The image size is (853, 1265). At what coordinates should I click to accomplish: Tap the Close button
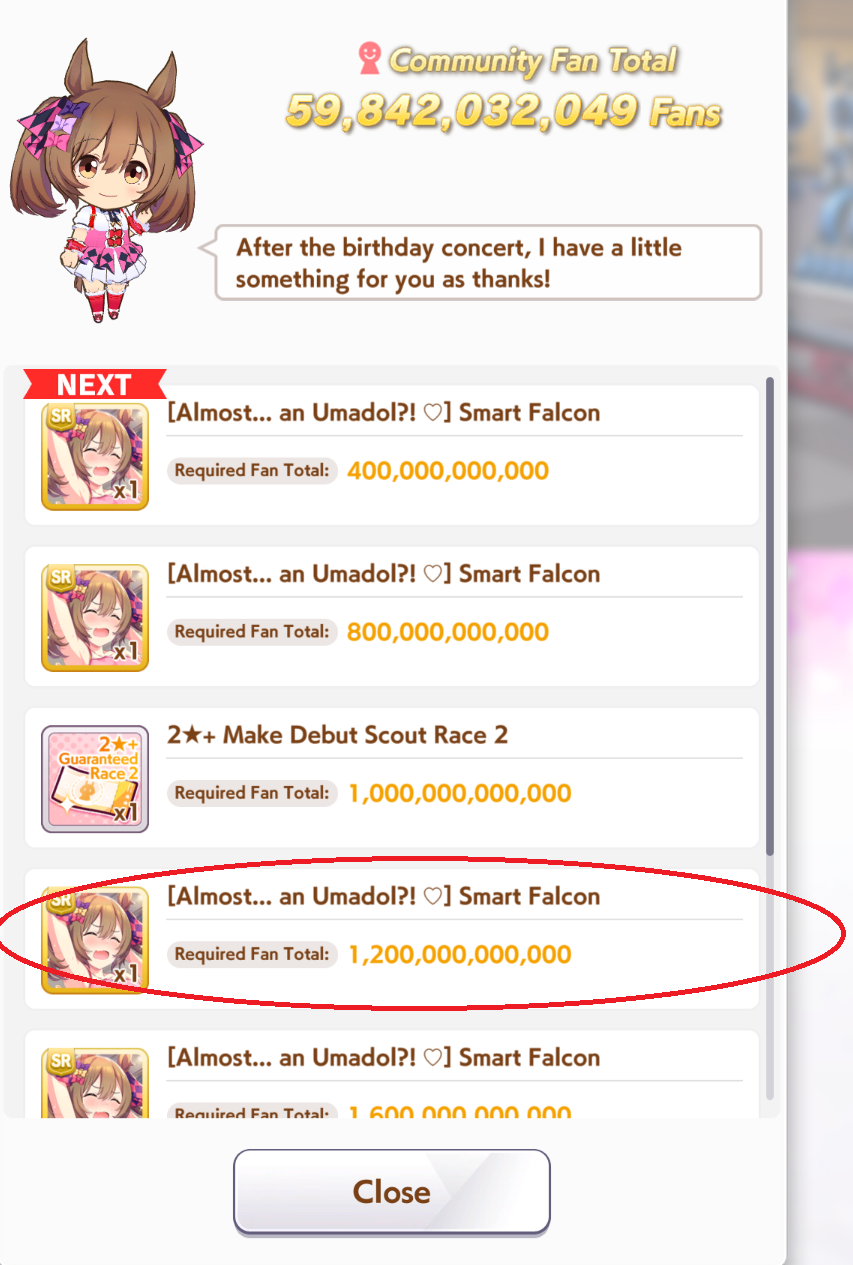(391, 1191)
